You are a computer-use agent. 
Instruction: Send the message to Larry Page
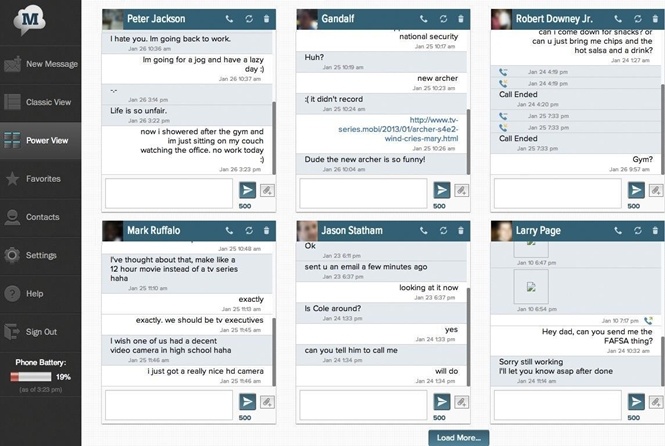635,402
